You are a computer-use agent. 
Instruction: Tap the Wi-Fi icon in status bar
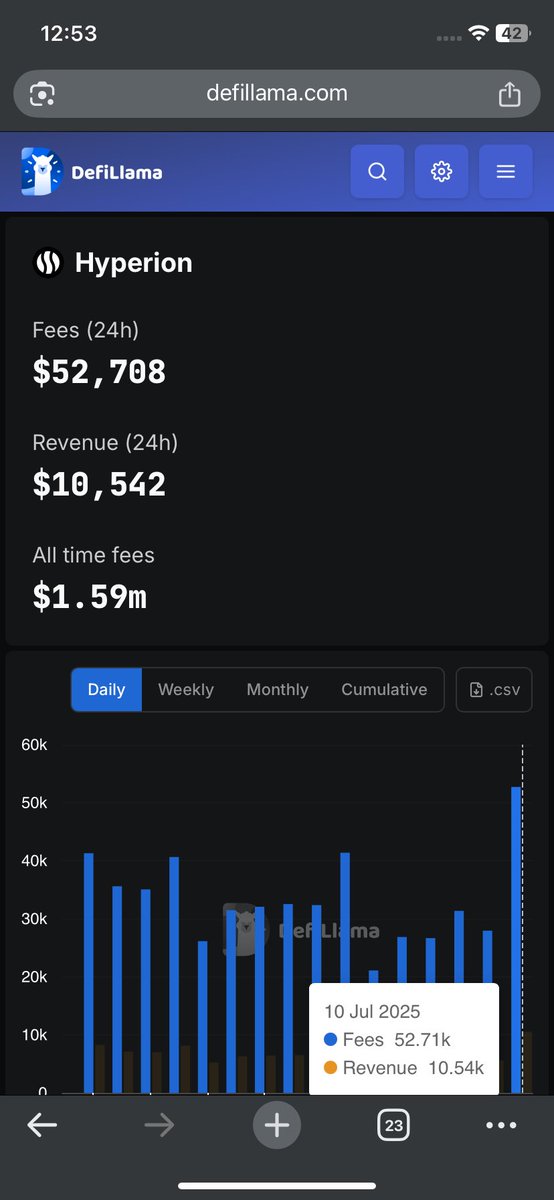(478, 33)
